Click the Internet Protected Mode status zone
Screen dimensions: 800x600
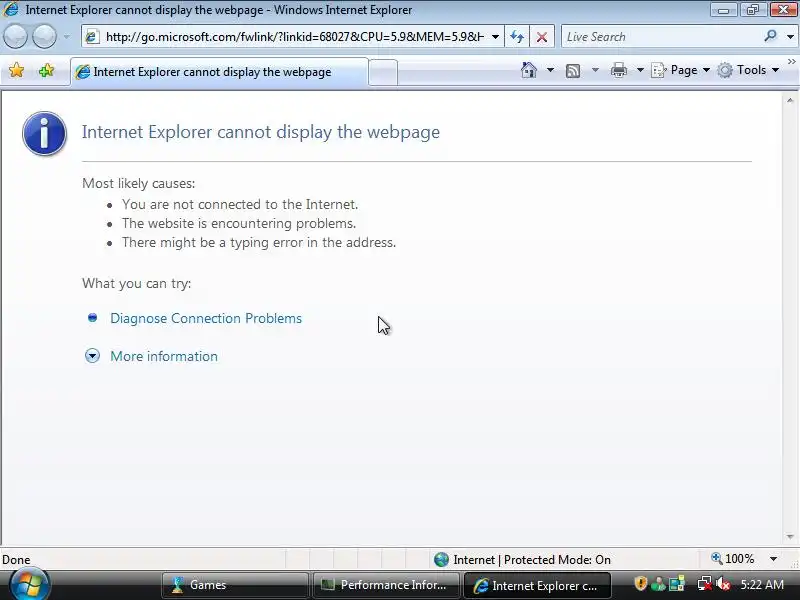pyautogui.click(x=522, y=560)
